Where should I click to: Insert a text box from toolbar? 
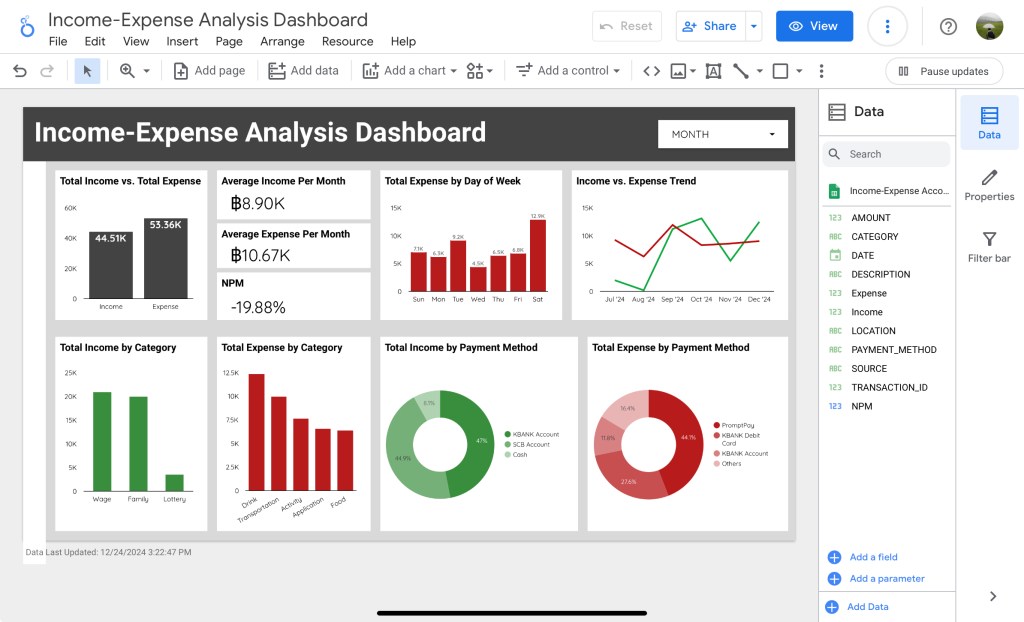(x=713, y=71)
